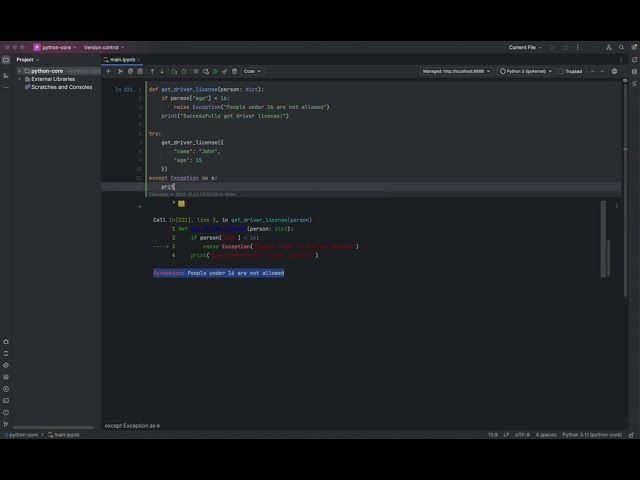The image size is (640, 480).
Task: Go to next highlighted error arrow
Action: pyautogui.click(x=602, y=71)
